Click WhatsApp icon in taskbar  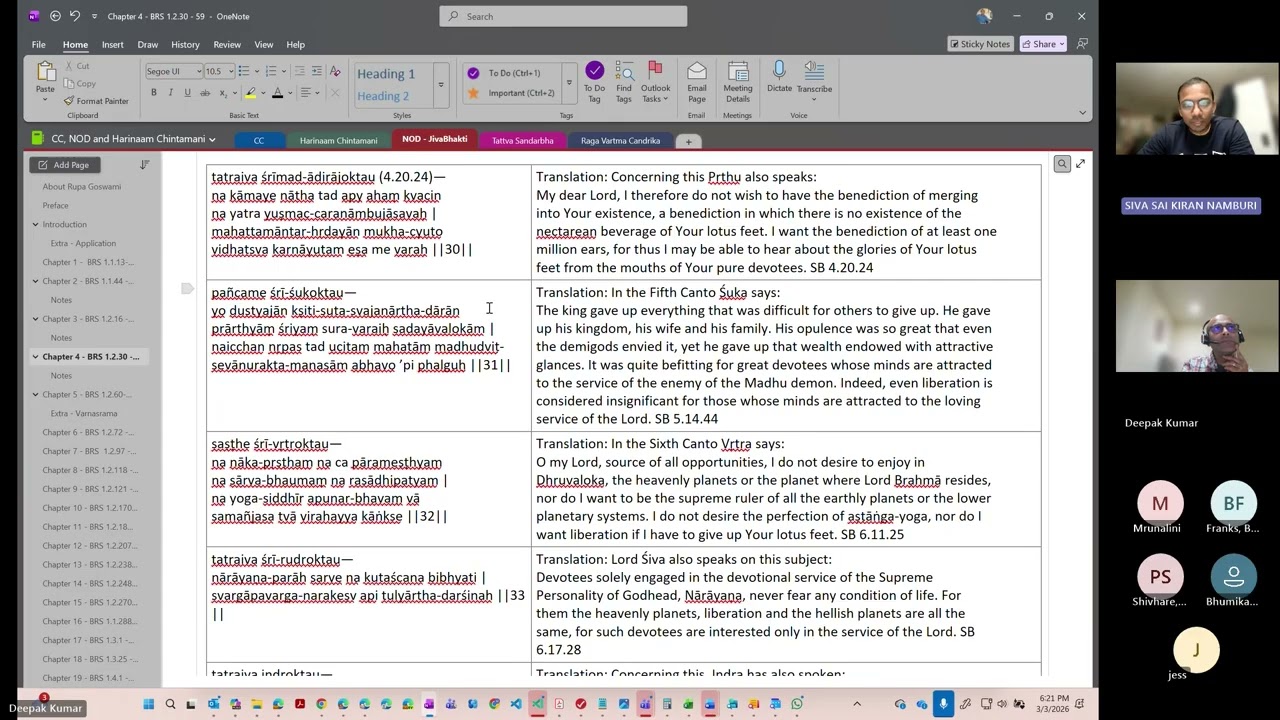pos(797,704)
